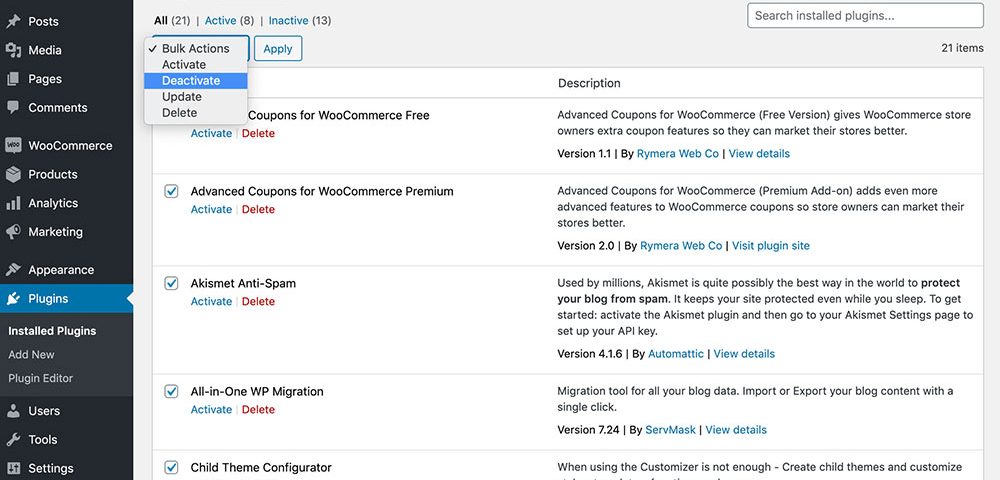
Task: View details for Advanced Coupons Free
Action: tap(759, 154)
